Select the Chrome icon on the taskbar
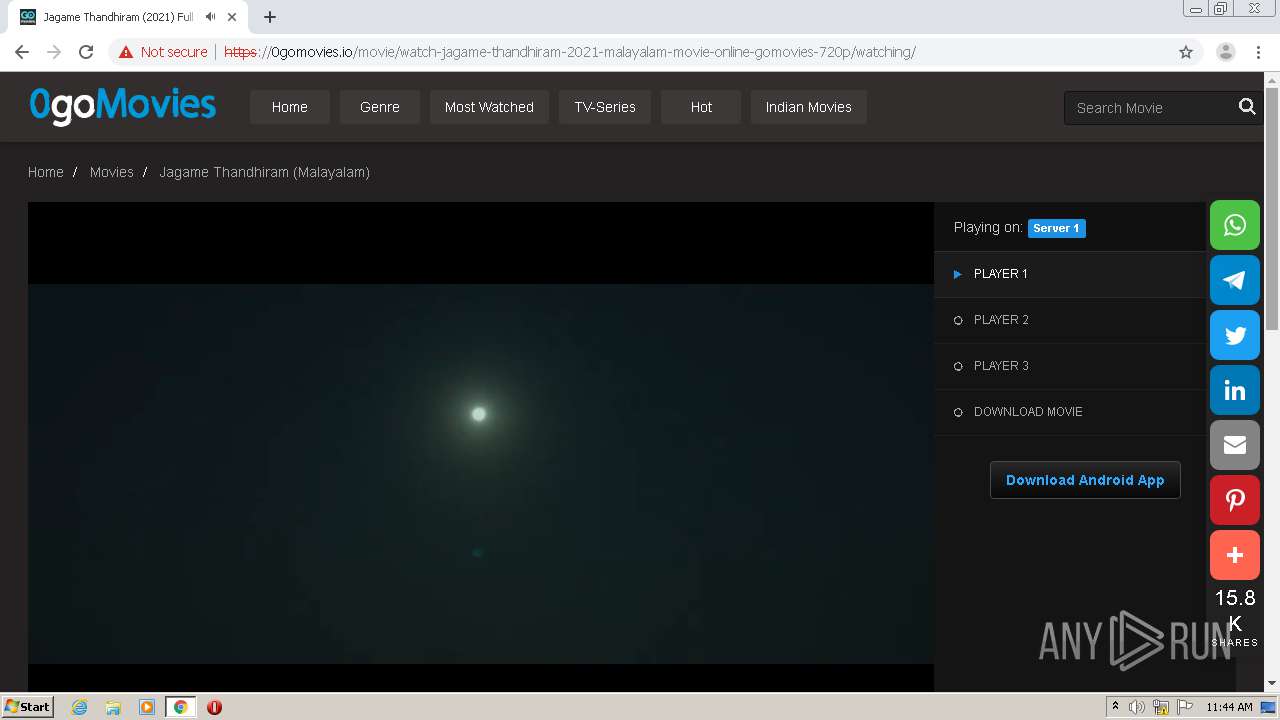 tap(180, 707)
